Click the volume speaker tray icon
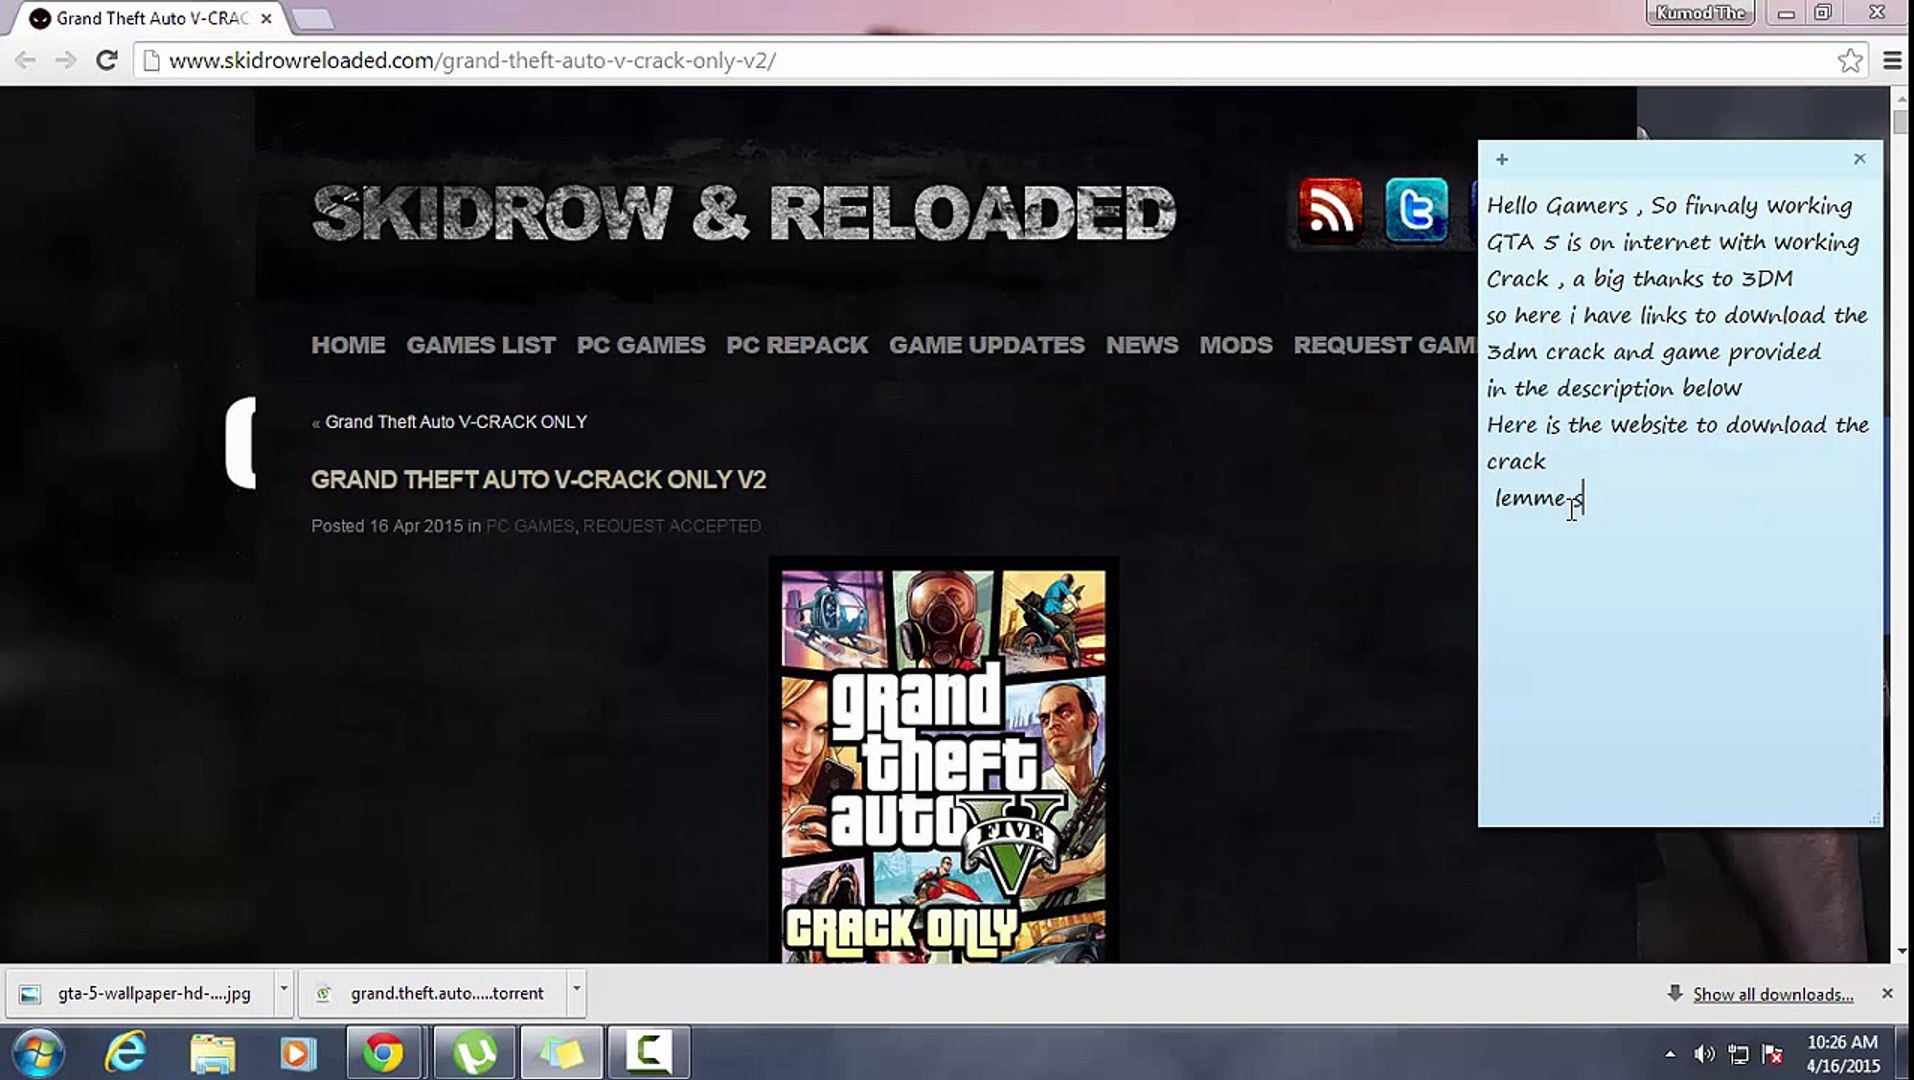1914x1080 pixels. [x=1704, y=1054]
